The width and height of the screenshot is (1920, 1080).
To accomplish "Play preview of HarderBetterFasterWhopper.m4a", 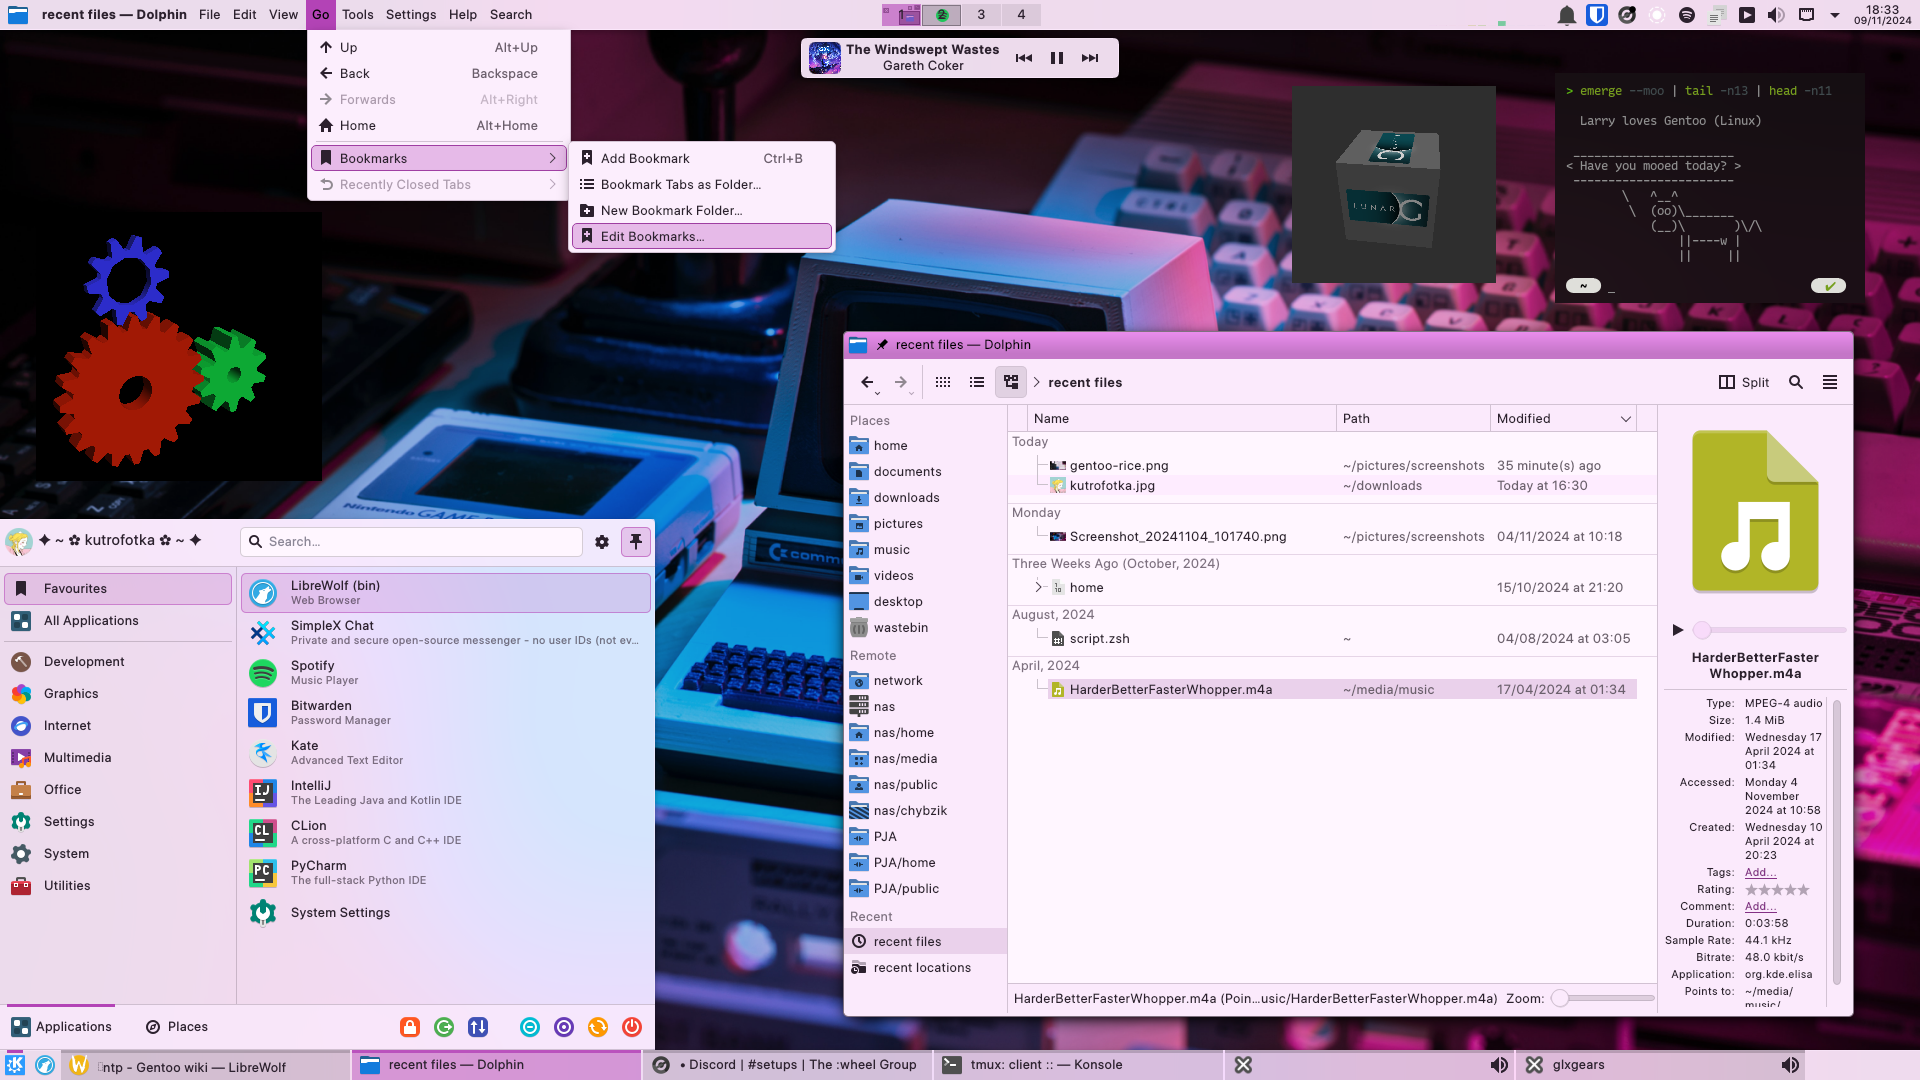I will 1678,630.
